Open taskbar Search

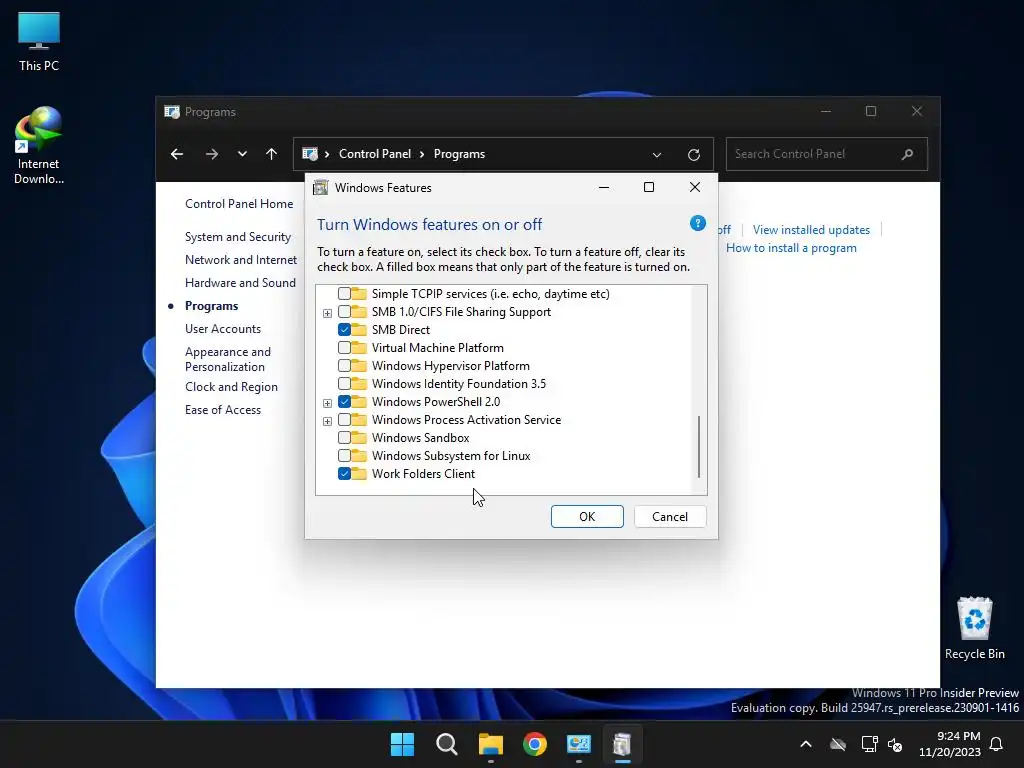tap(447, 744)
